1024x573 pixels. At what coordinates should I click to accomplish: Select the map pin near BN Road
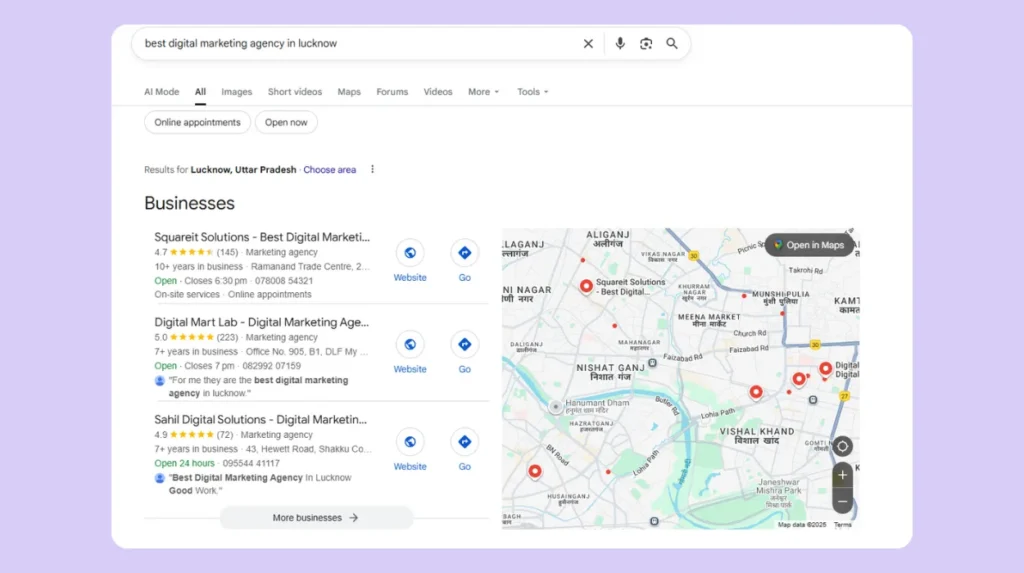[535, 471]
